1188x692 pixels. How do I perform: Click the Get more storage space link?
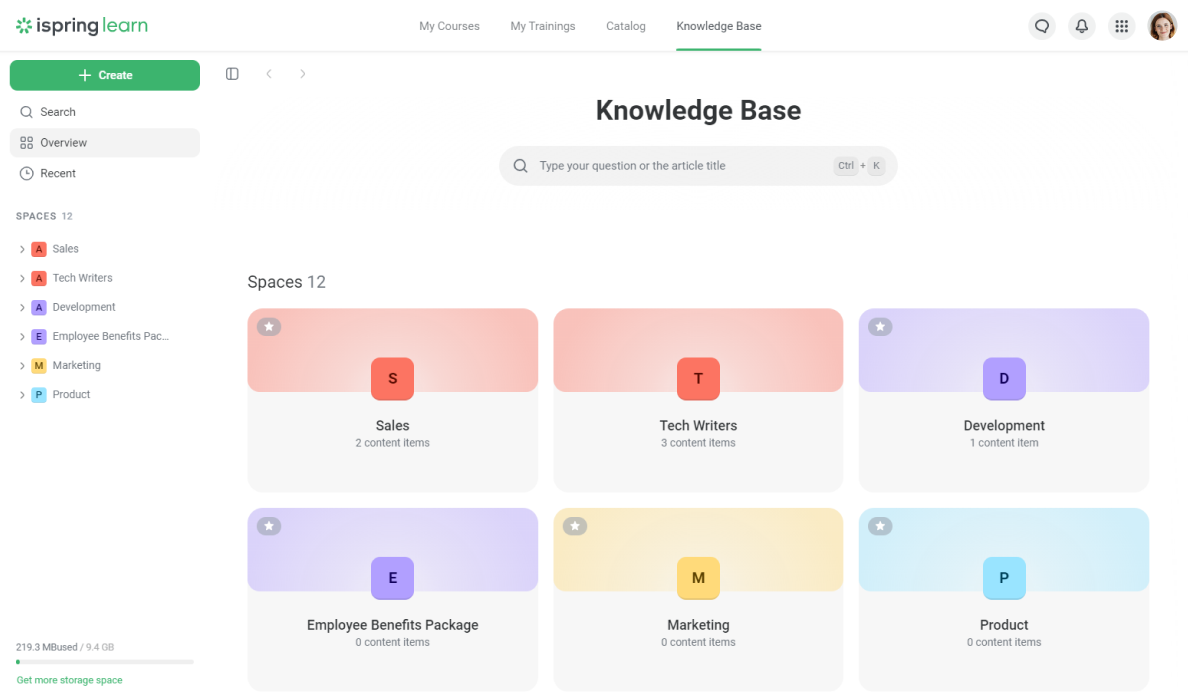coord(69,679)
